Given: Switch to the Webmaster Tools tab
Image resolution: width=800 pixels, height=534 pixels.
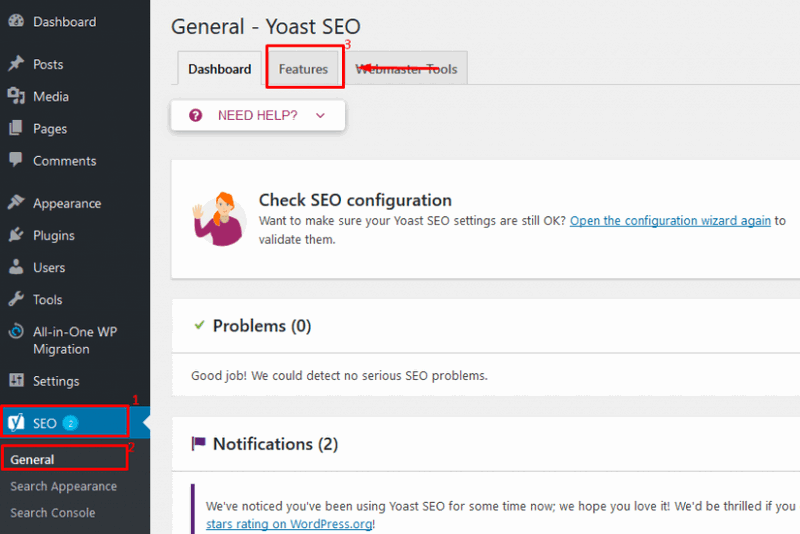Looking at the screenshot, I should (x=406, y=69).
